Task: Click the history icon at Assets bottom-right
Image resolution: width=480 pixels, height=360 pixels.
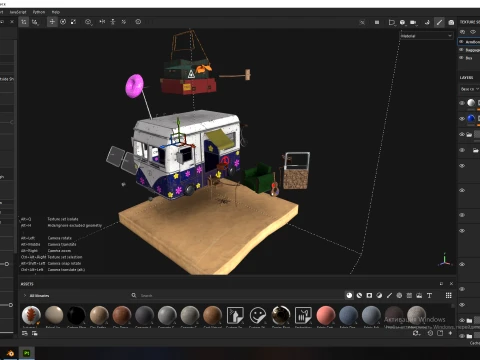Action: 430,333
